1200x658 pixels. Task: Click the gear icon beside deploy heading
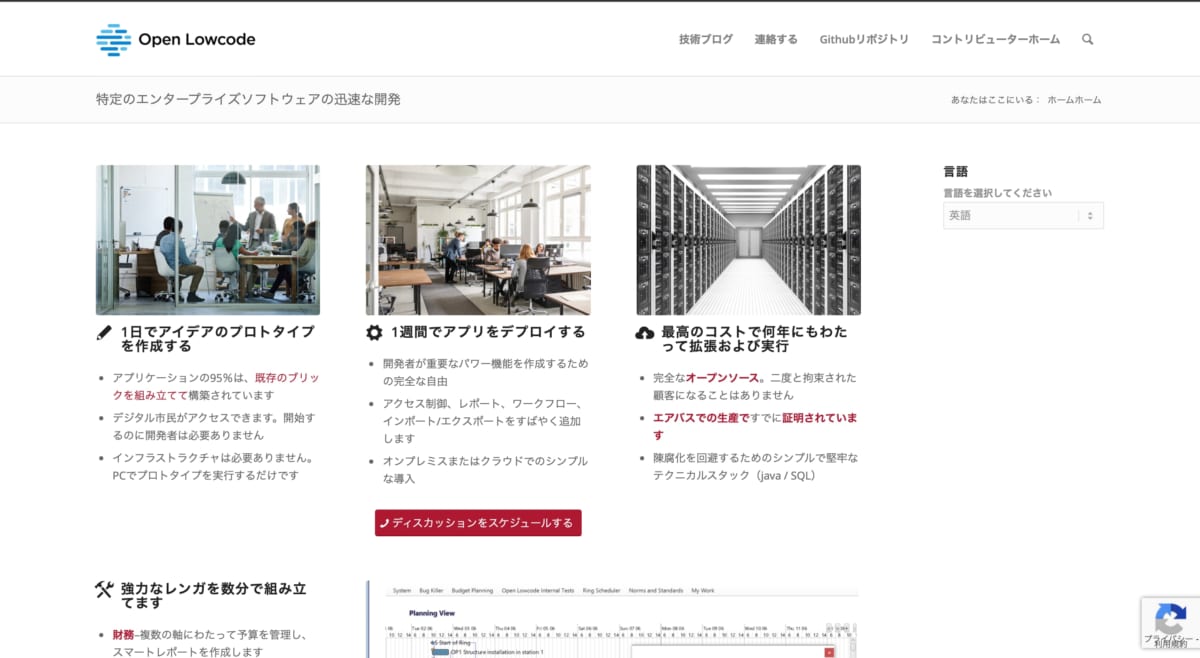tap(374, 332)
